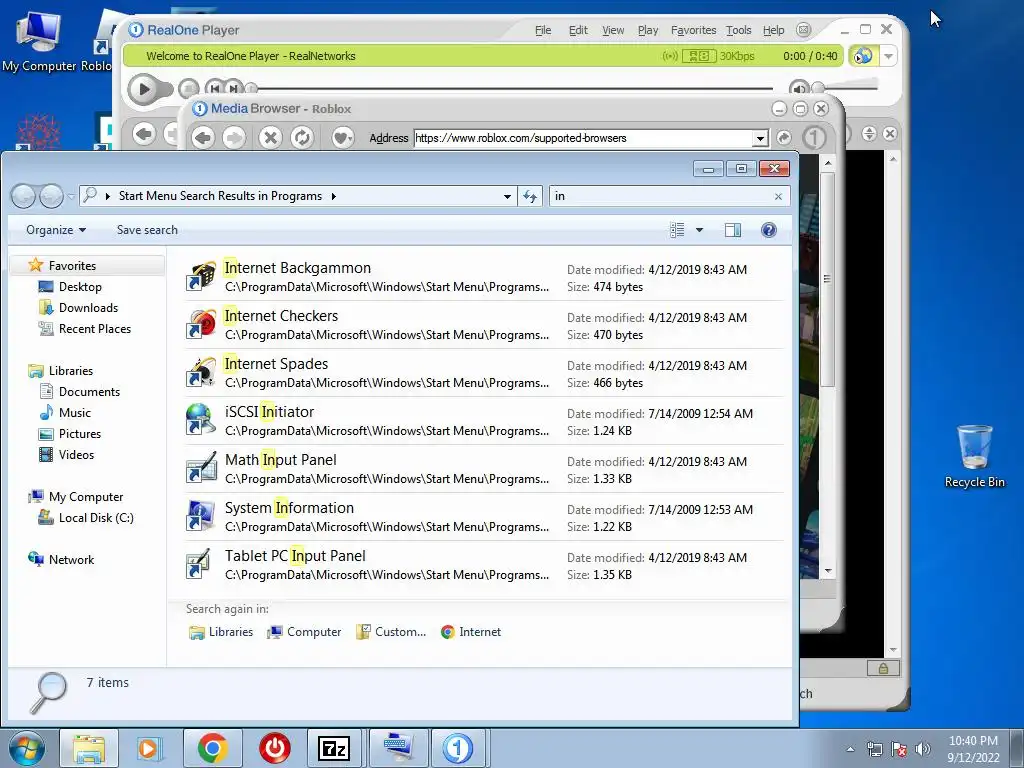Viewport: 1024px width, 768px height.
Task: Click the RealOne Player seek bar
Action: [x=511, y=88]
